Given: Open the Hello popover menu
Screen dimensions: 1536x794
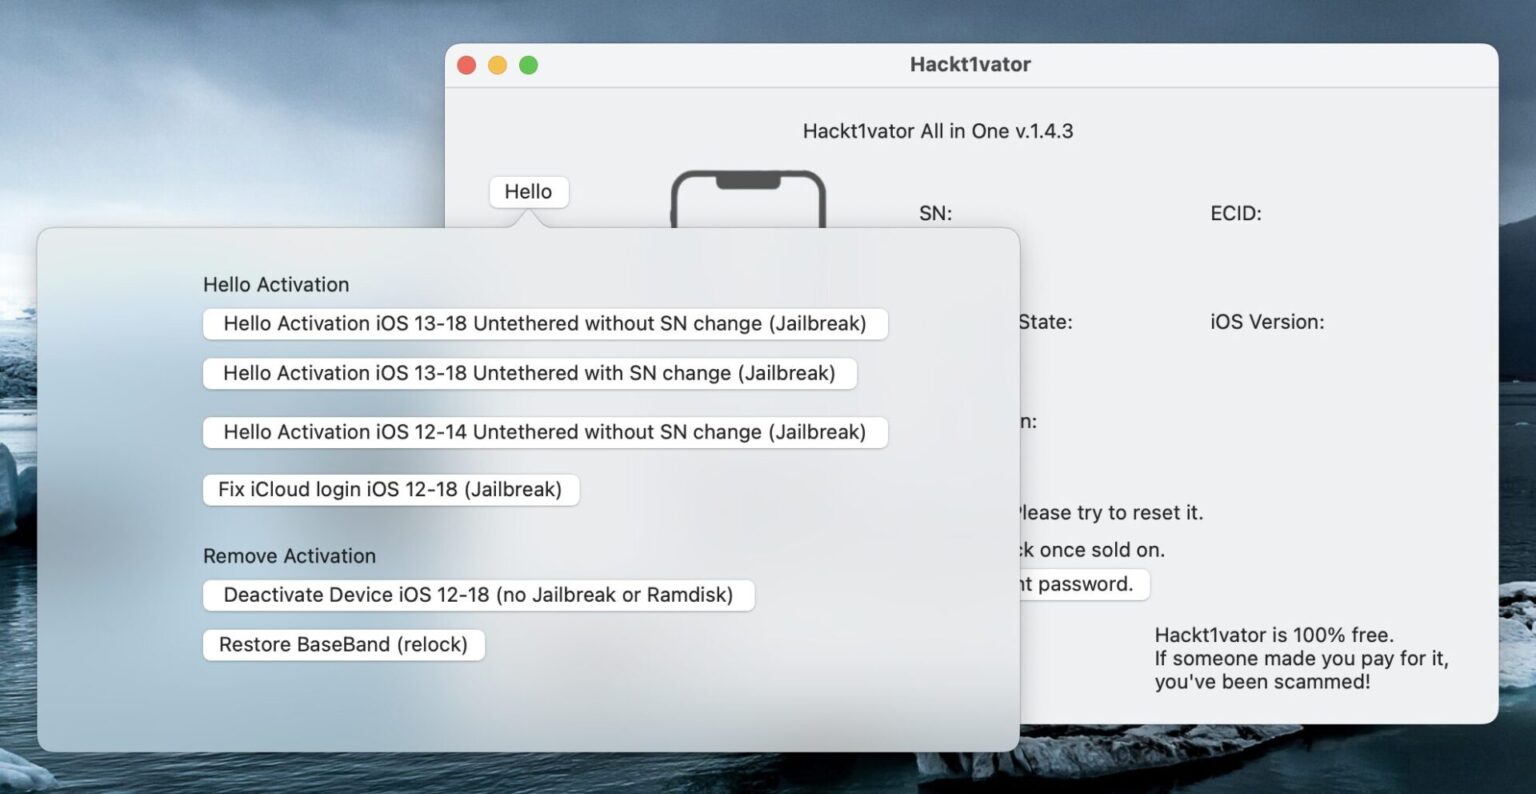Looking at the screenshot, I should (x=528, y=191).
